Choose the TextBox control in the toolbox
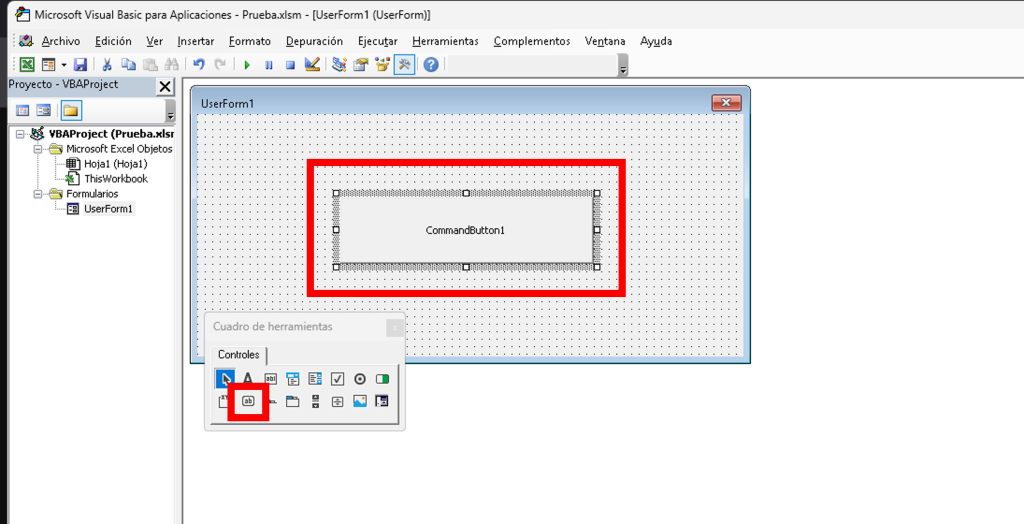The image size is (1024, 524). point(270,379)
